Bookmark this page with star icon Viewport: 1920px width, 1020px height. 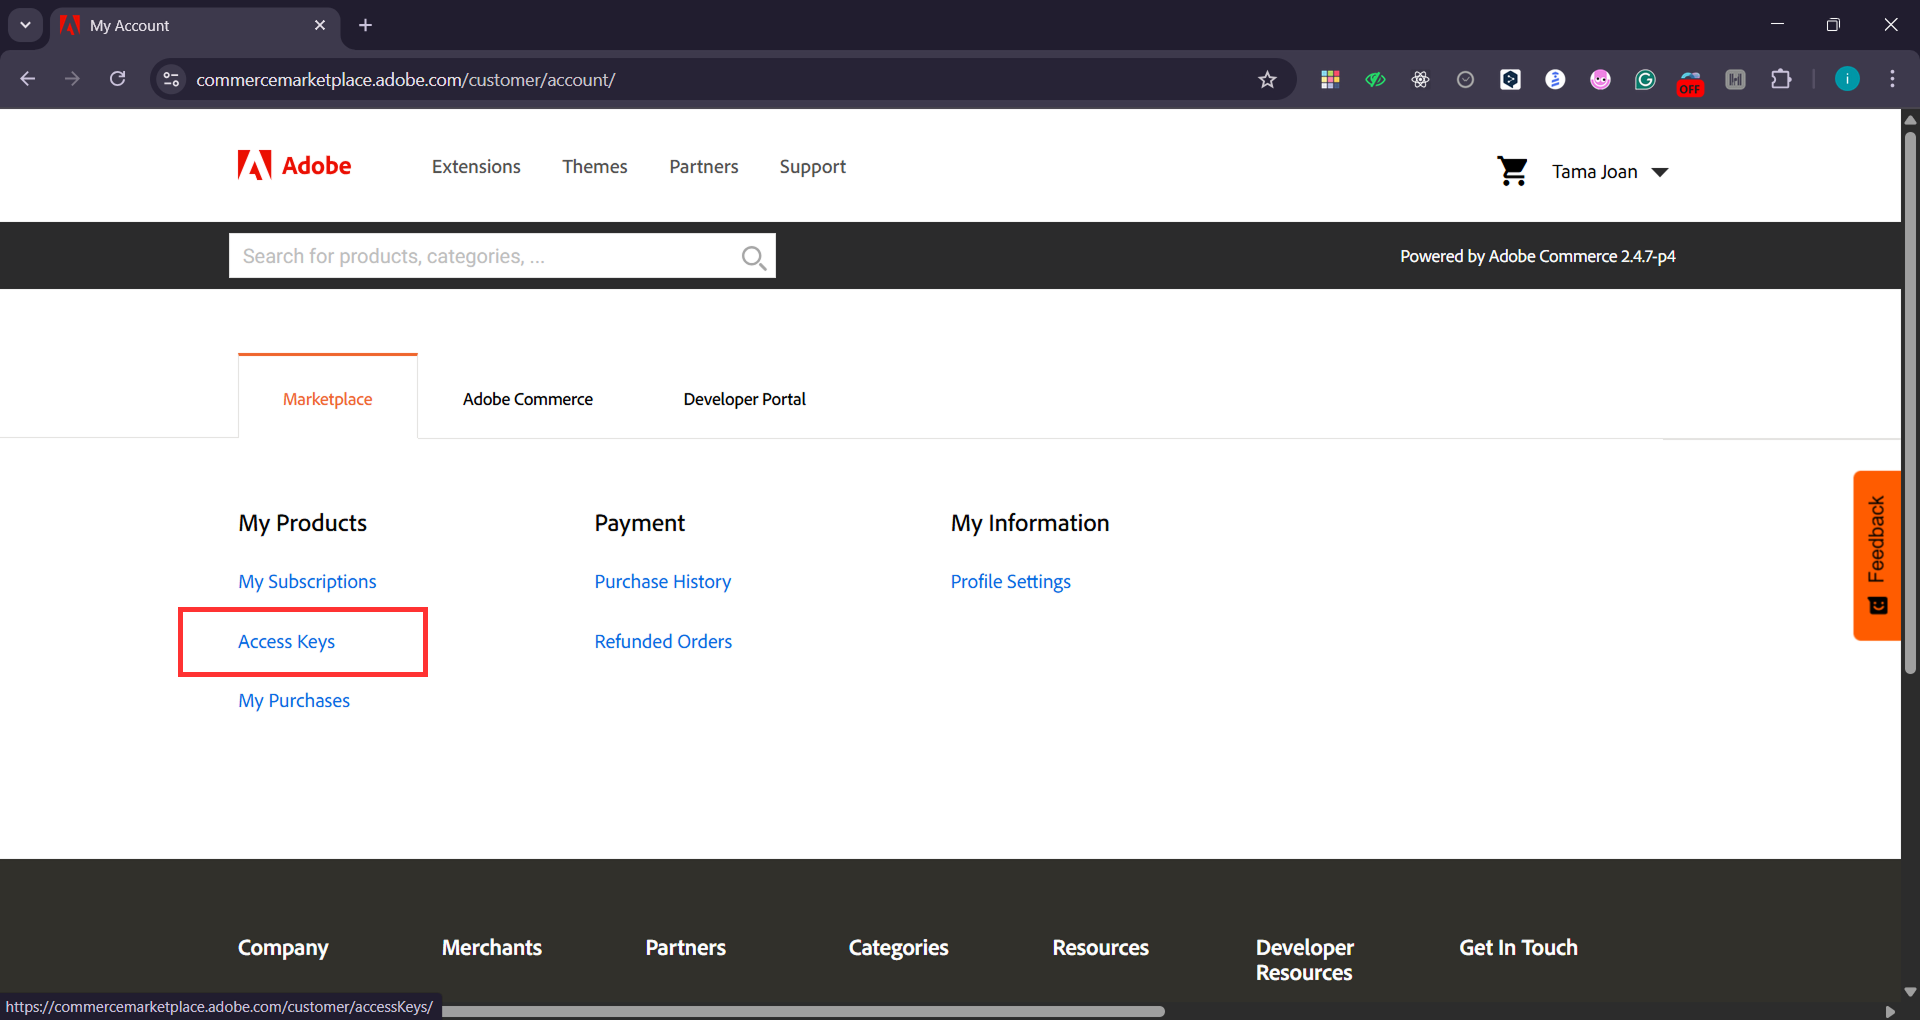[x=1267, y=79]
